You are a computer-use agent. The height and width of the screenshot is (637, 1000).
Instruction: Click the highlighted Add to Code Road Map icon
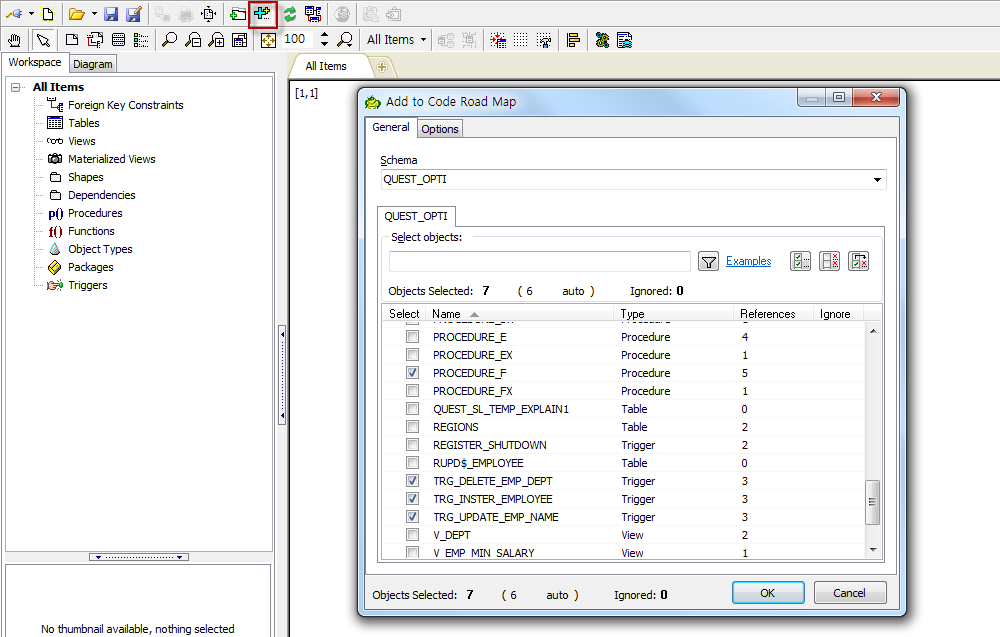pos(262,14)
